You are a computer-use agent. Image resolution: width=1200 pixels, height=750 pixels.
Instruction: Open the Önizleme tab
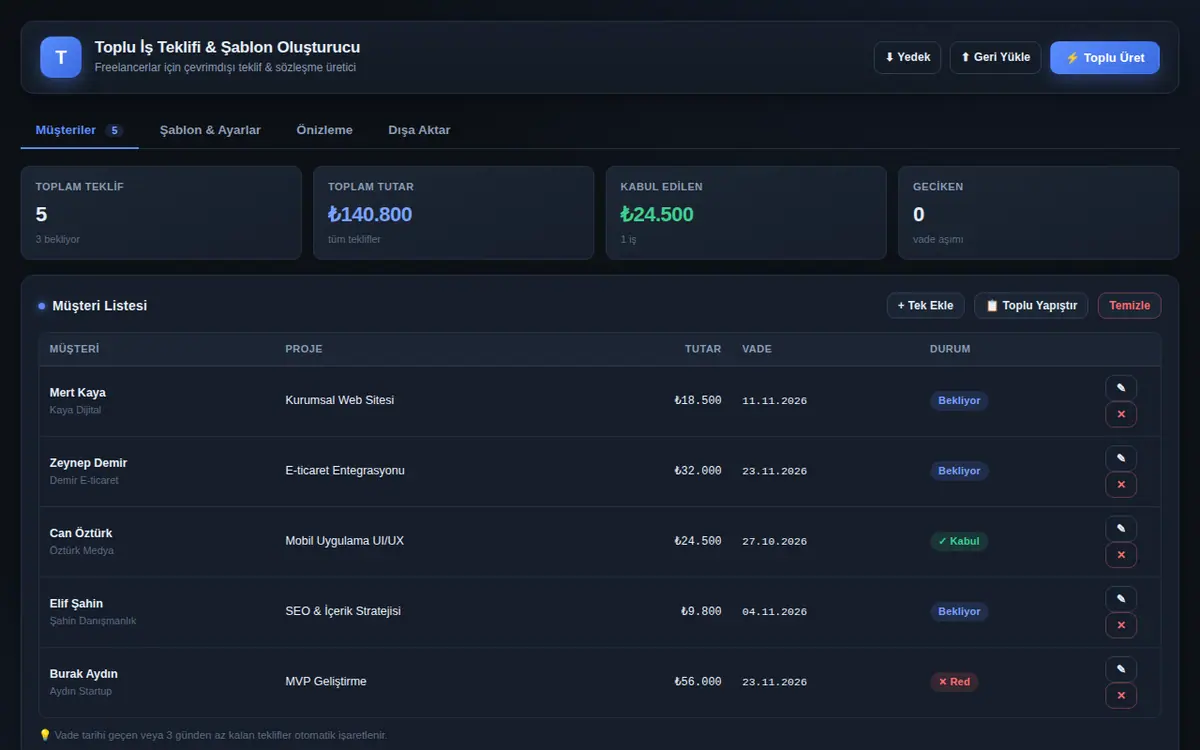325,130
